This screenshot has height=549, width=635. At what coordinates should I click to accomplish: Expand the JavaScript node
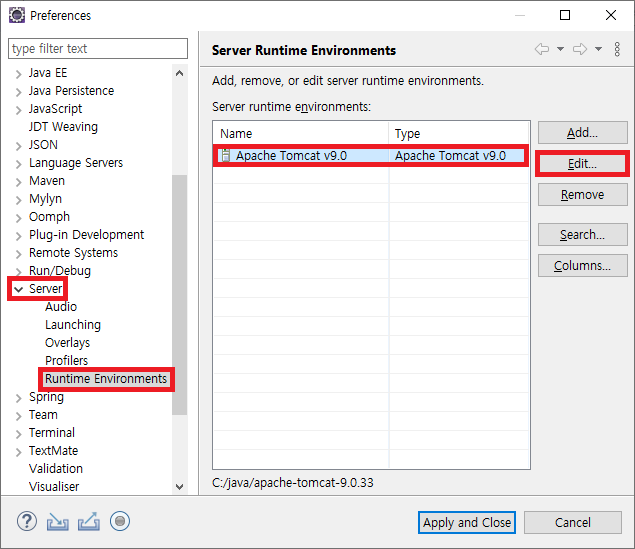(x=18, y=110)
